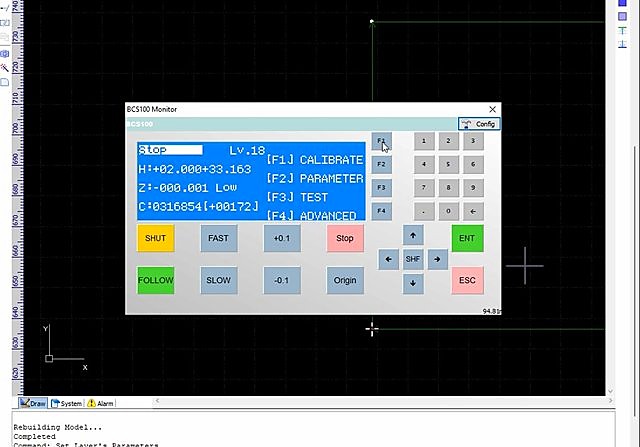The height and width of the screenshot is (447, 640).
Task: Click the horizontal scrollbar left arrow
Action: (158, 401)
